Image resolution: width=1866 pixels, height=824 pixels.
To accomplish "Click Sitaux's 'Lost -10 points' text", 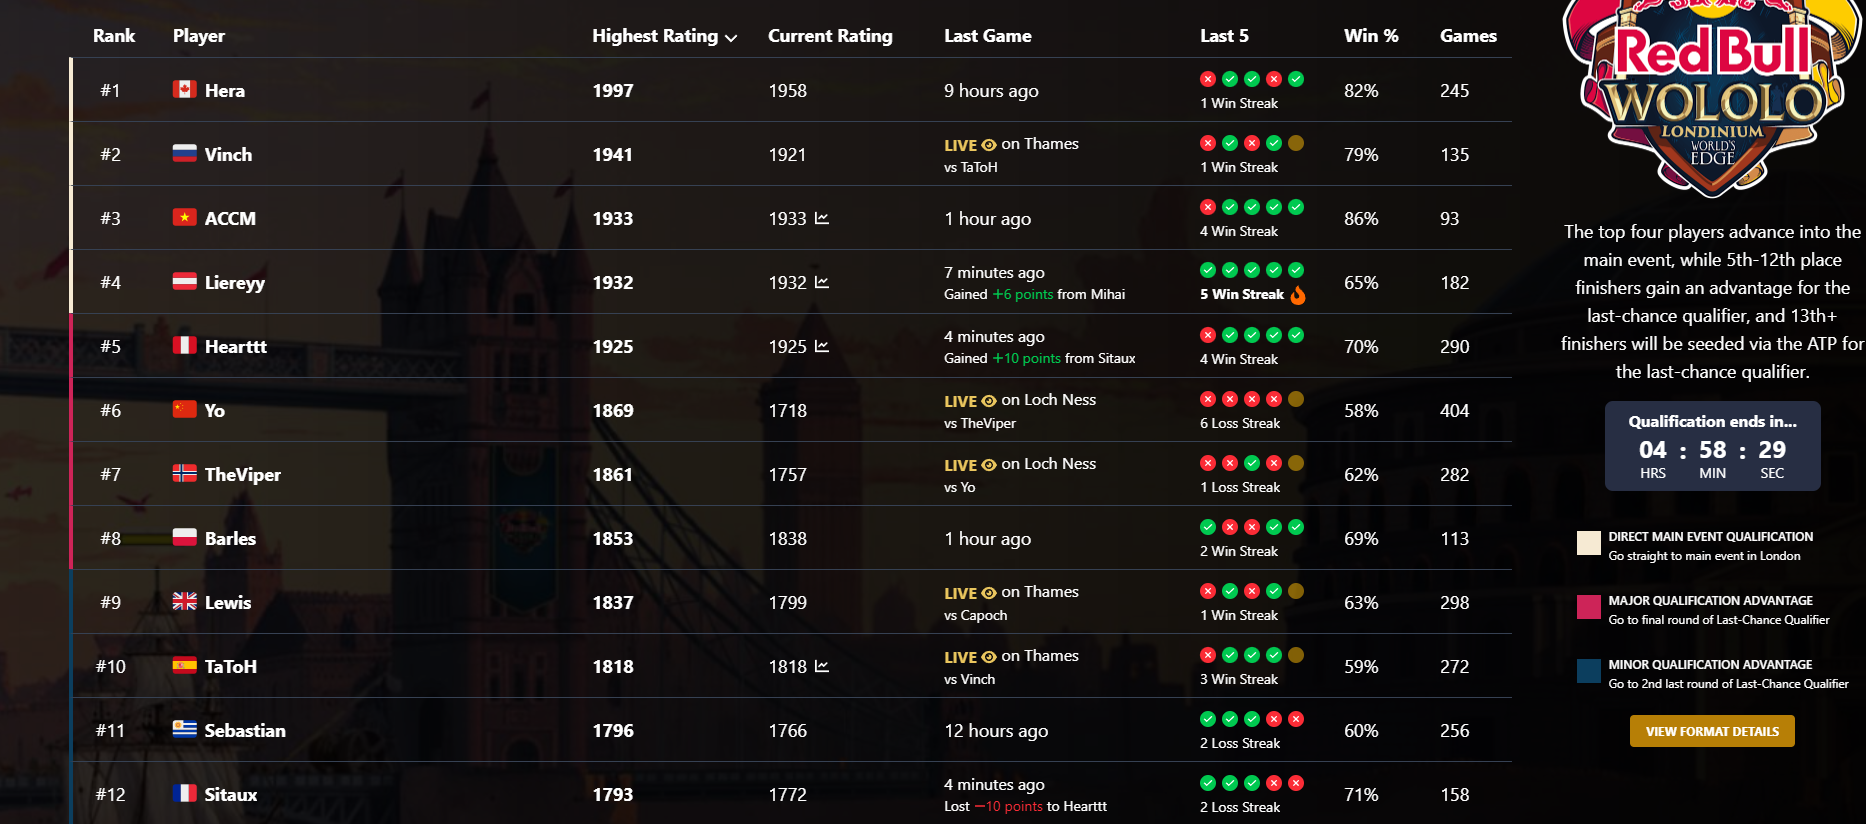I will [1025, 806].
